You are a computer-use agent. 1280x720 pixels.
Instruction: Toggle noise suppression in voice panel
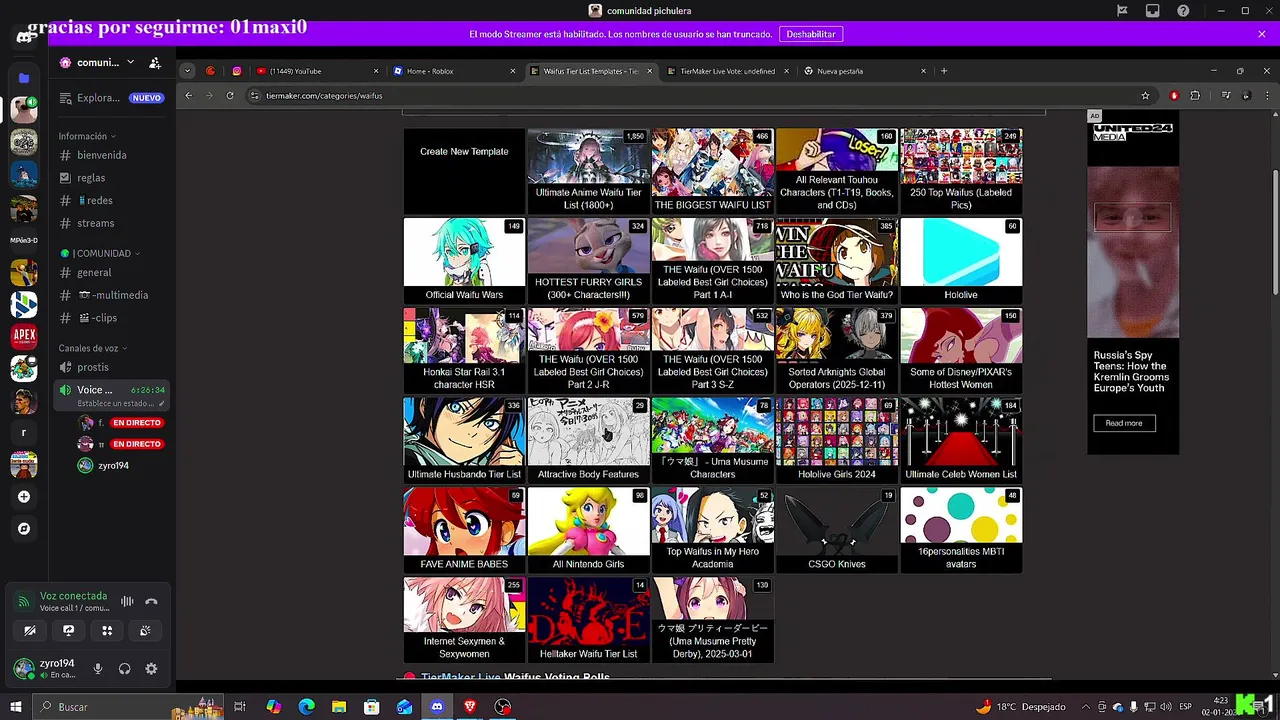click(x=127, y=601)
